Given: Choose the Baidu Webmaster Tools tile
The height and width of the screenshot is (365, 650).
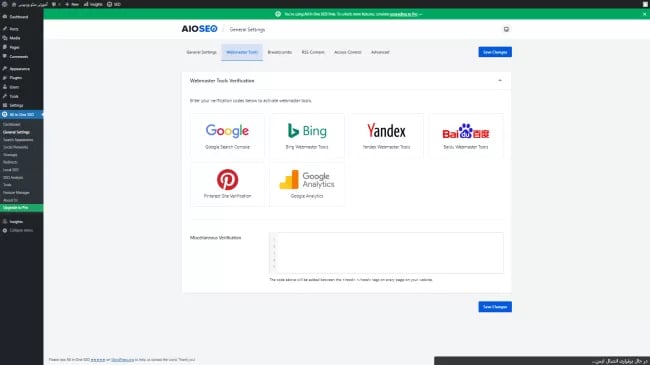Looking at the screenshot, I should [x=466, y=136].
